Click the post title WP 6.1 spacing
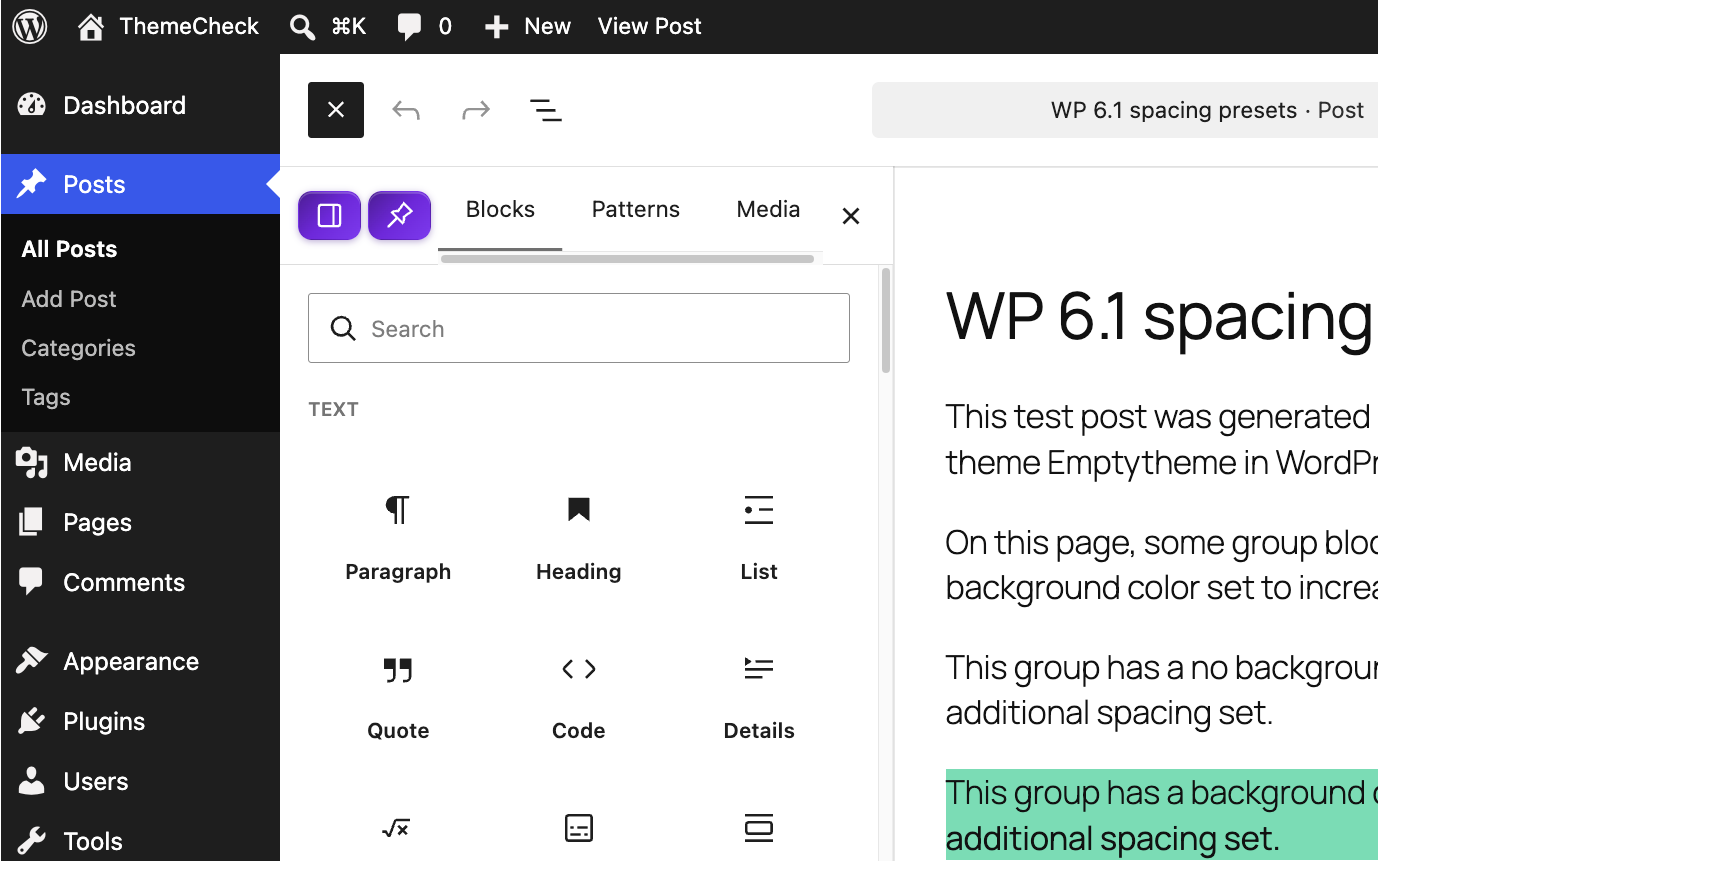The image size is (1709, 876). click(x=1160, y=316)
